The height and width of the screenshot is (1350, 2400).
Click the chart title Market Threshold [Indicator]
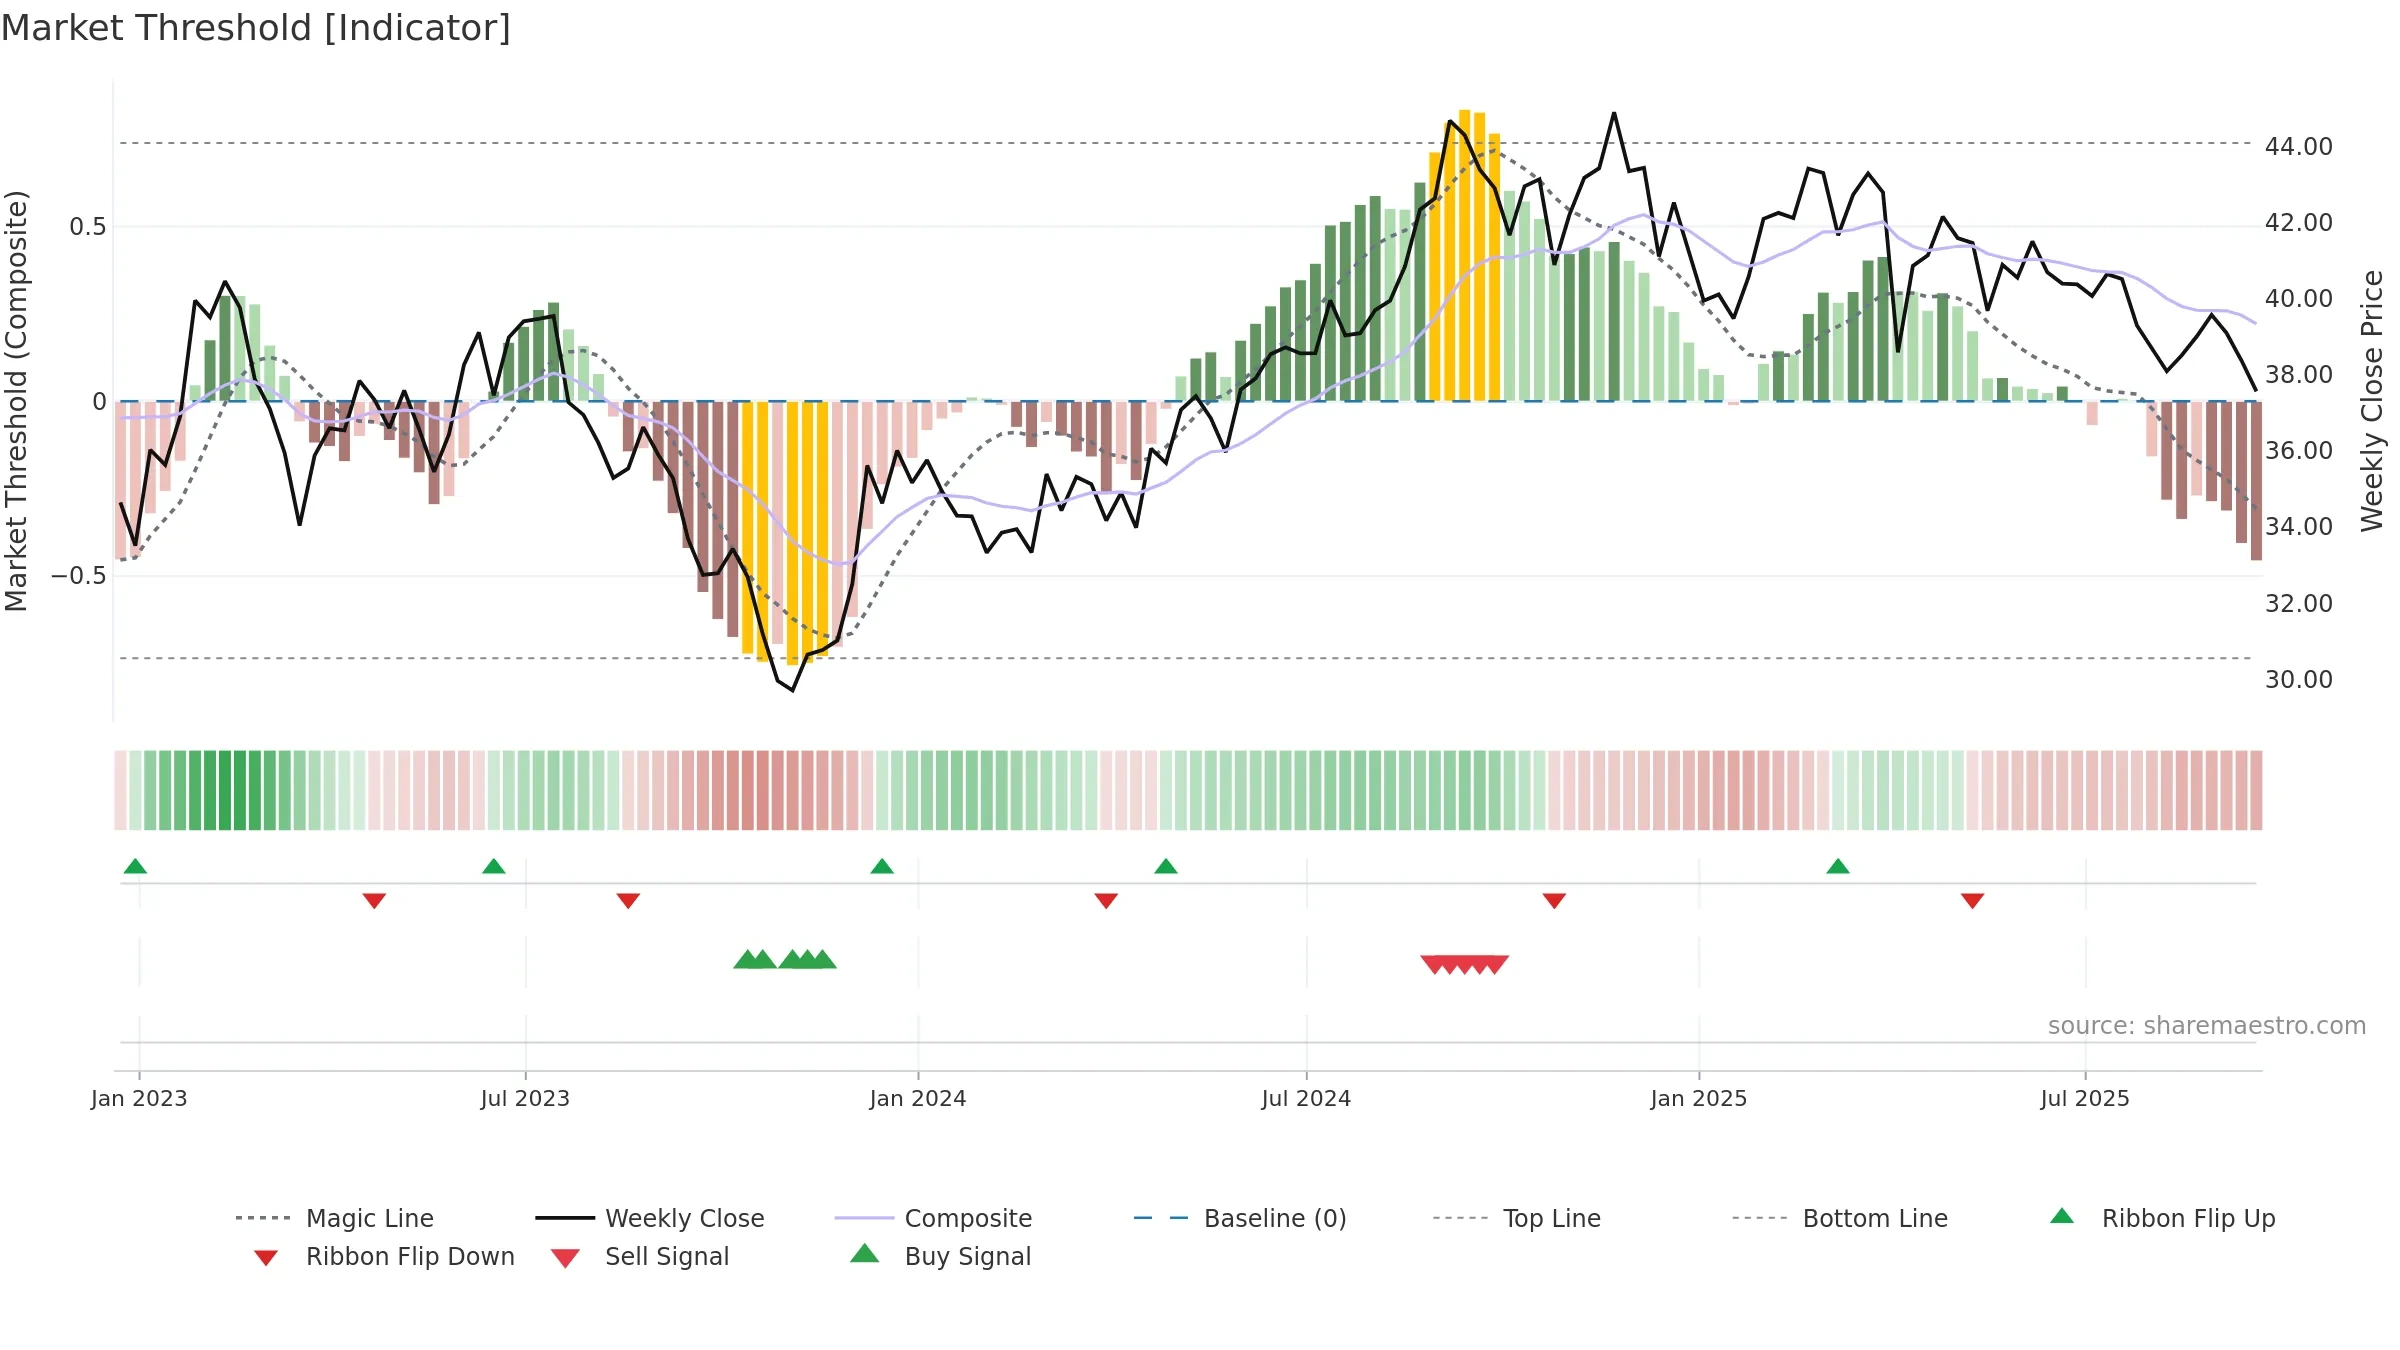click(256, 28)
